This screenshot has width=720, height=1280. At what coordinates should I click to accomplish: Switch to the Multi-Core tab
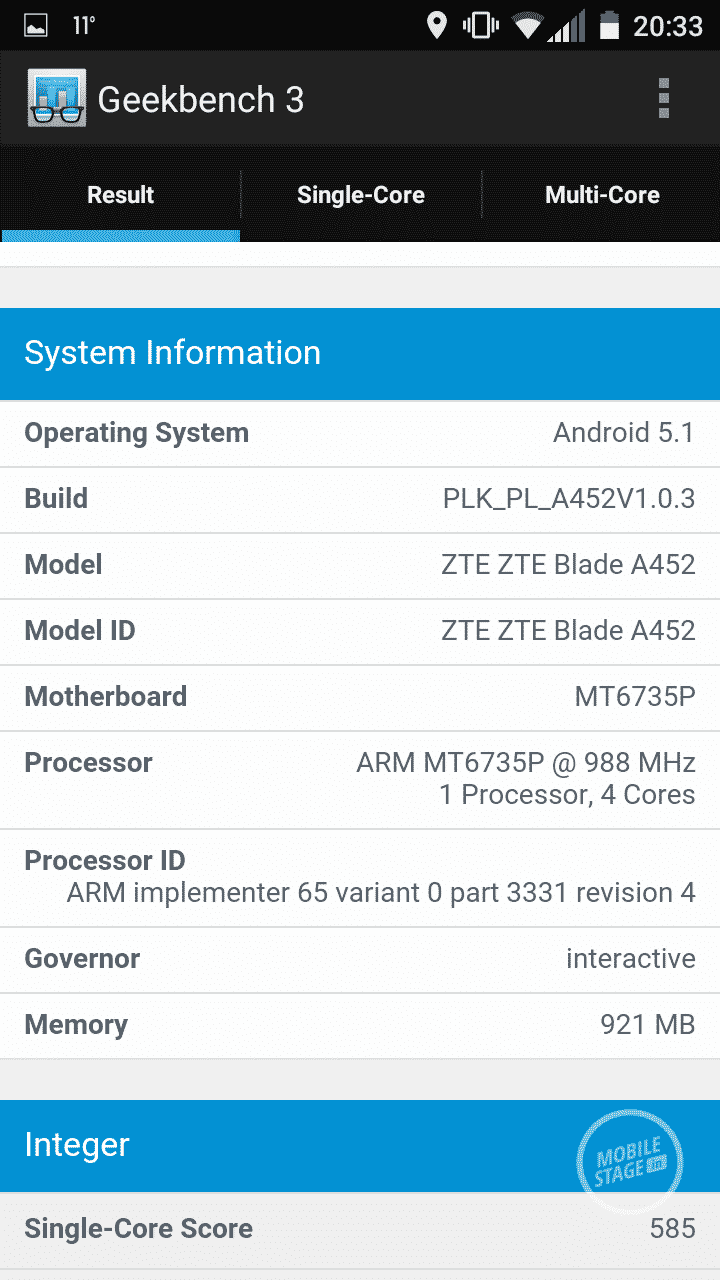(x=602, y=195)
